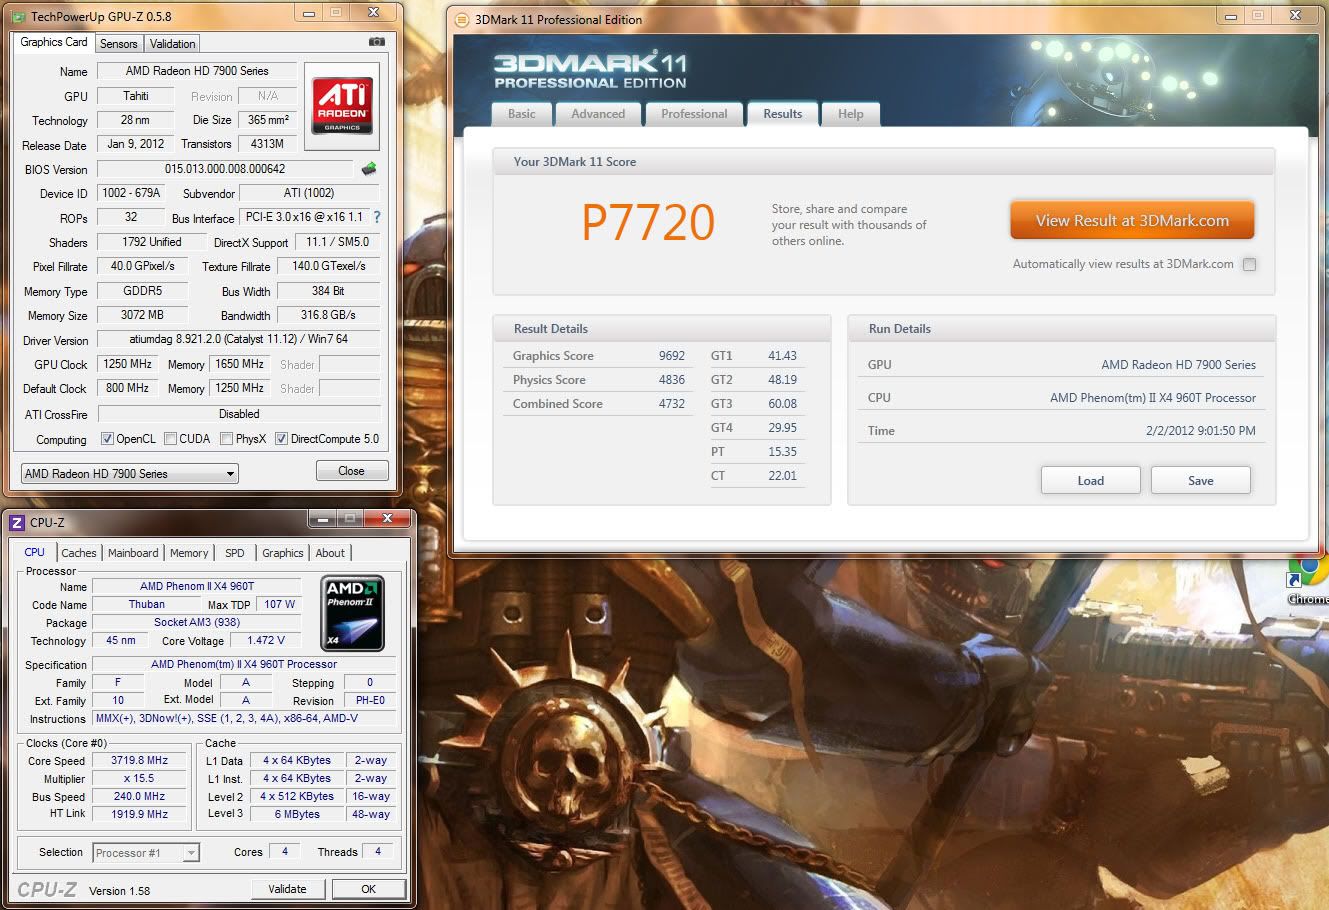Click the Code Name Thuban value
Screen dimensions: 1329x910
146,604
